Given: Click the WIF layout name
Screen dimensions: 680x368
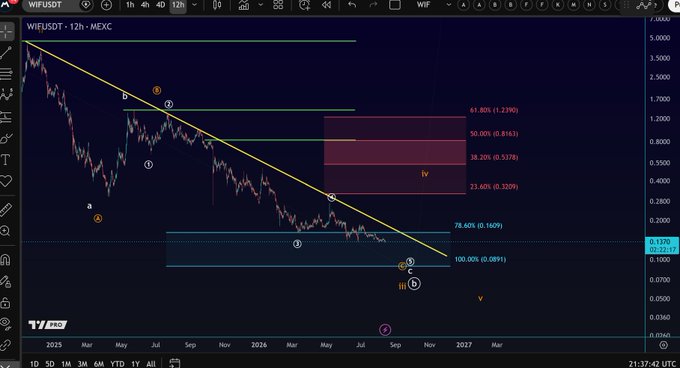Looking at the screenshot, I should click(423, 5).
